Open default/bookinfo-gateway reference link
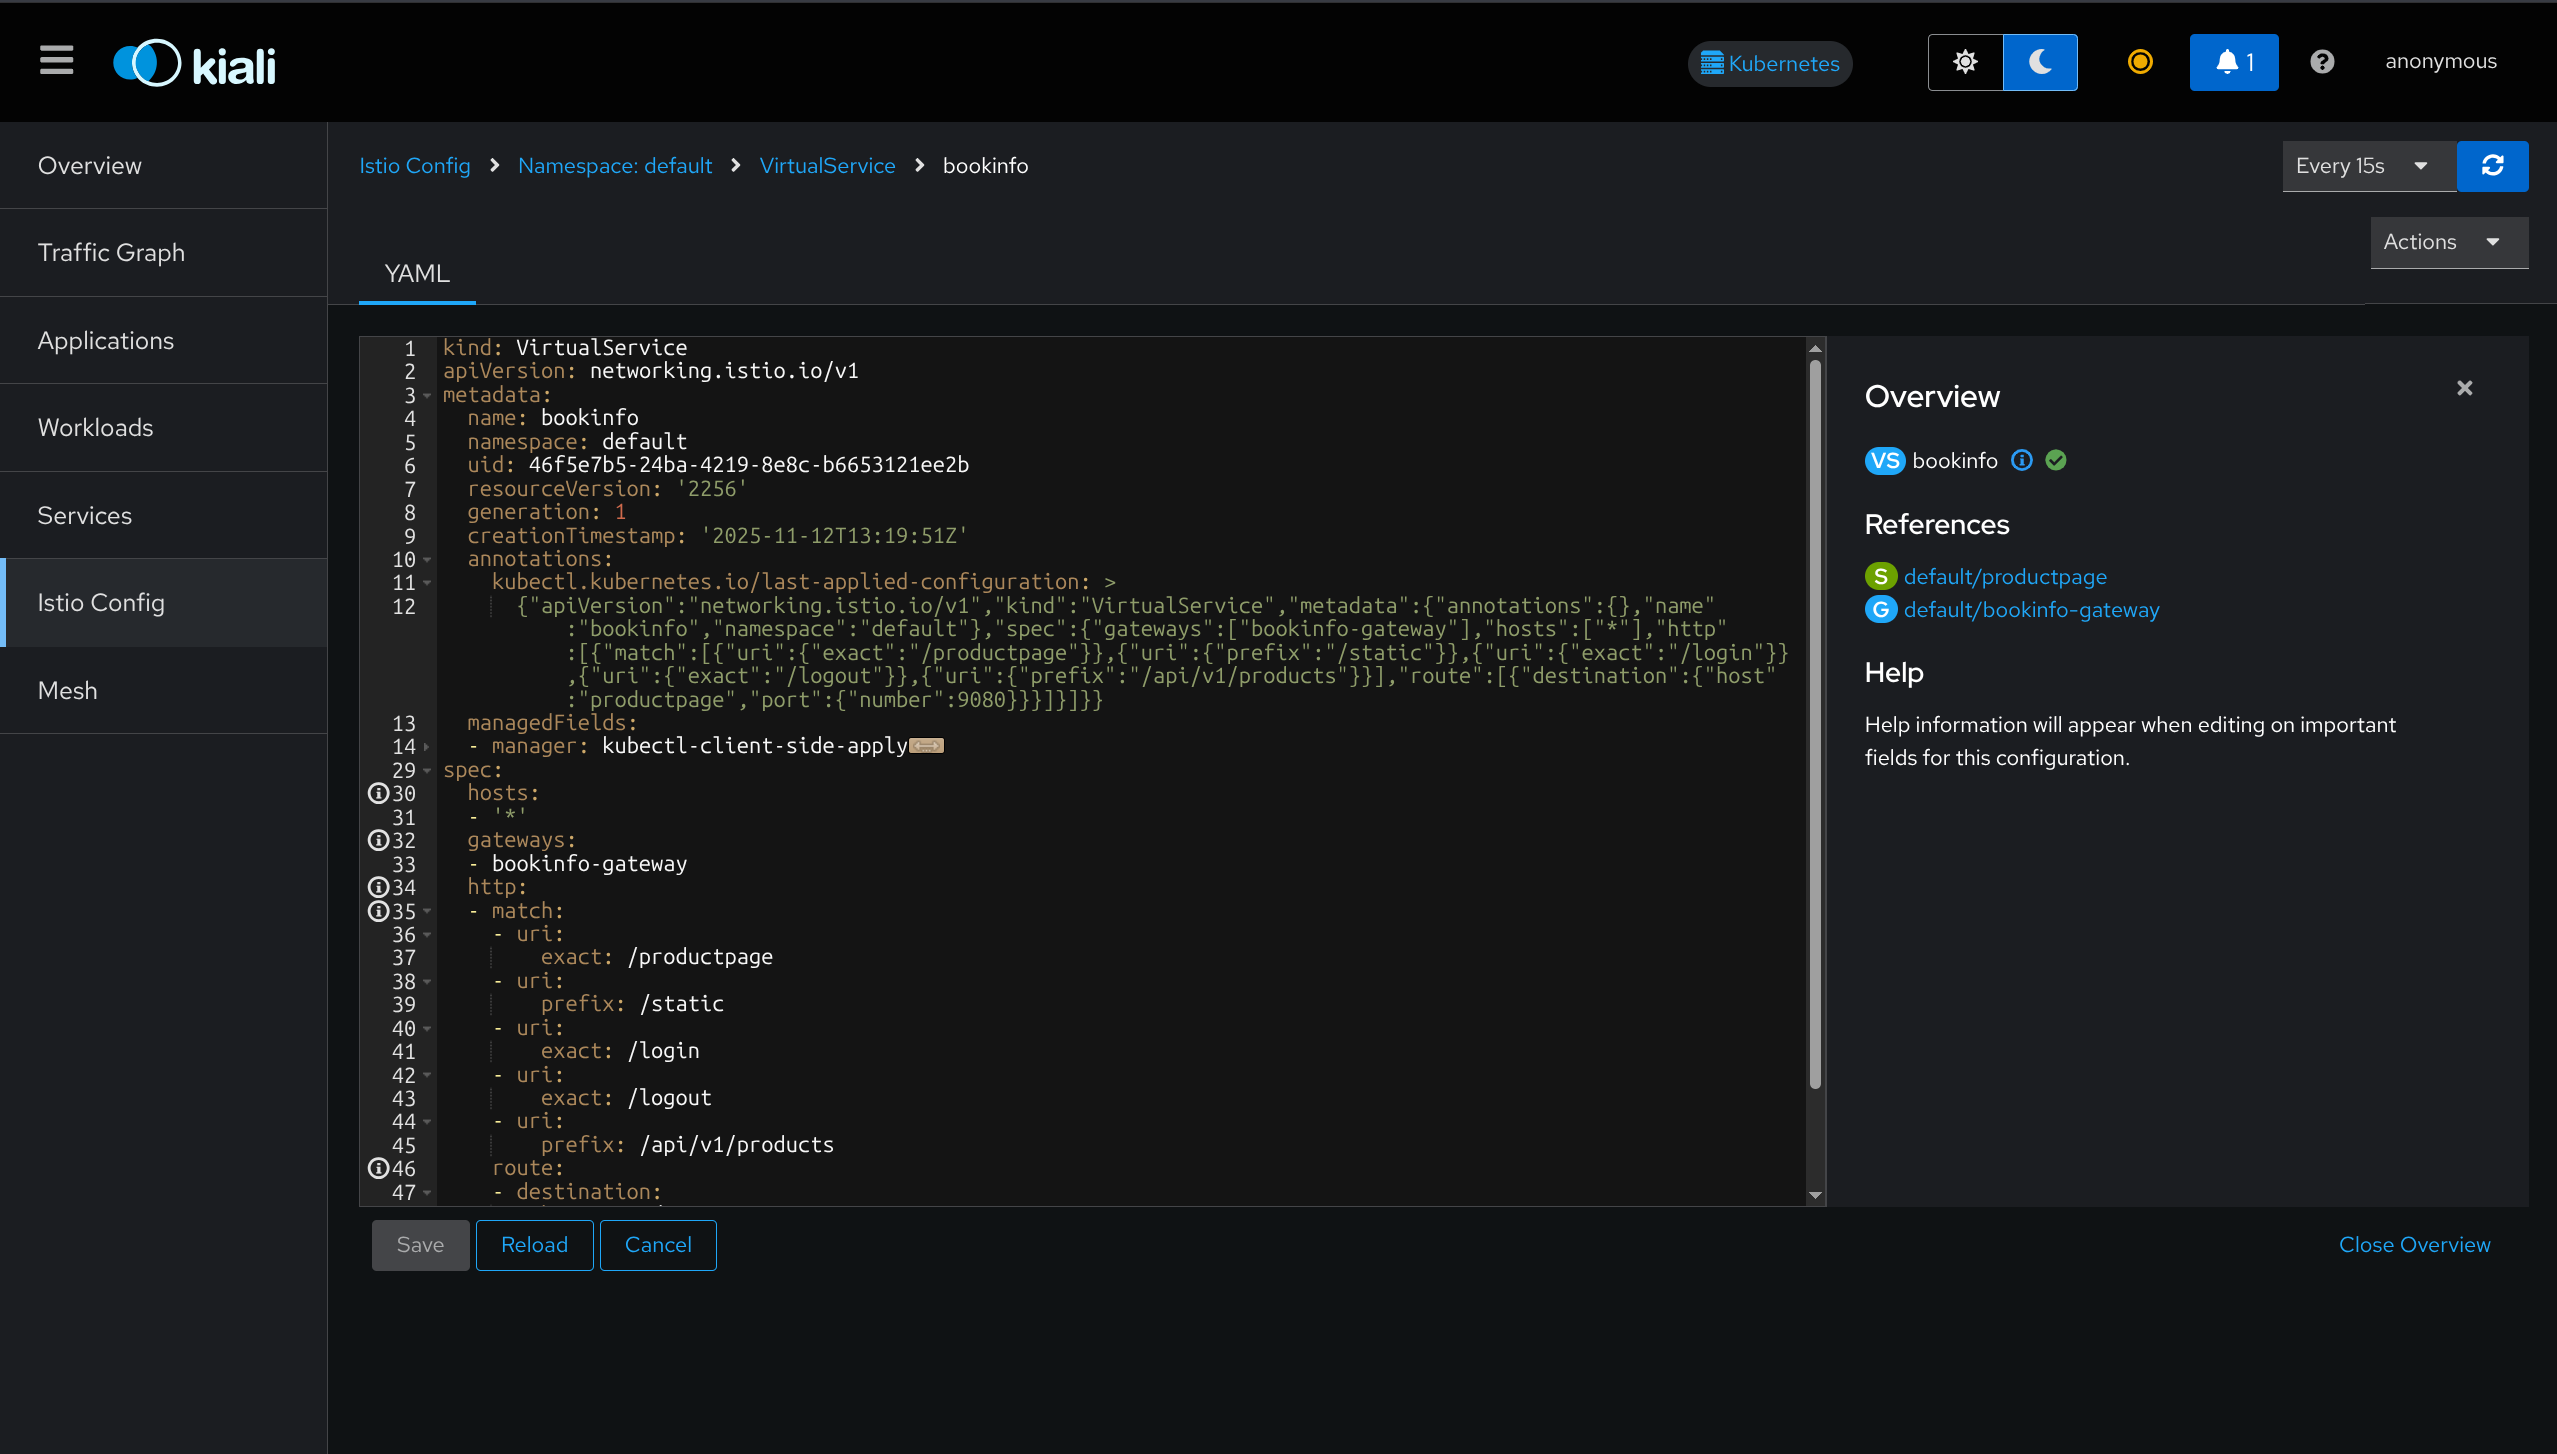Viewport: 2557px width, 1454px height. (2031, 610)
